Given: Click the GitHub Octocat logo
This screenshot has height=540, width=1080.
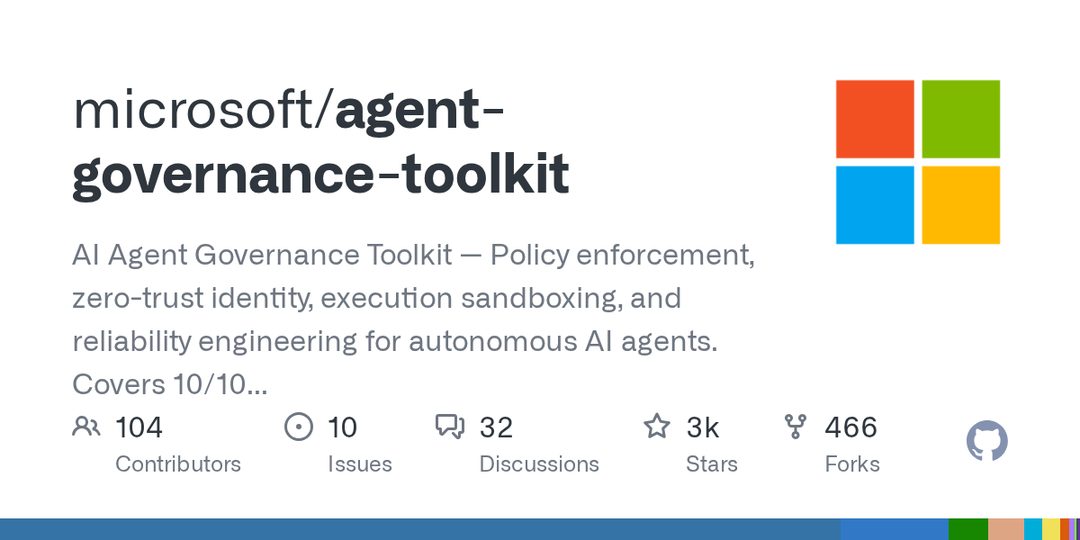Looking at the screenshot, I should [x=987, y=441].
